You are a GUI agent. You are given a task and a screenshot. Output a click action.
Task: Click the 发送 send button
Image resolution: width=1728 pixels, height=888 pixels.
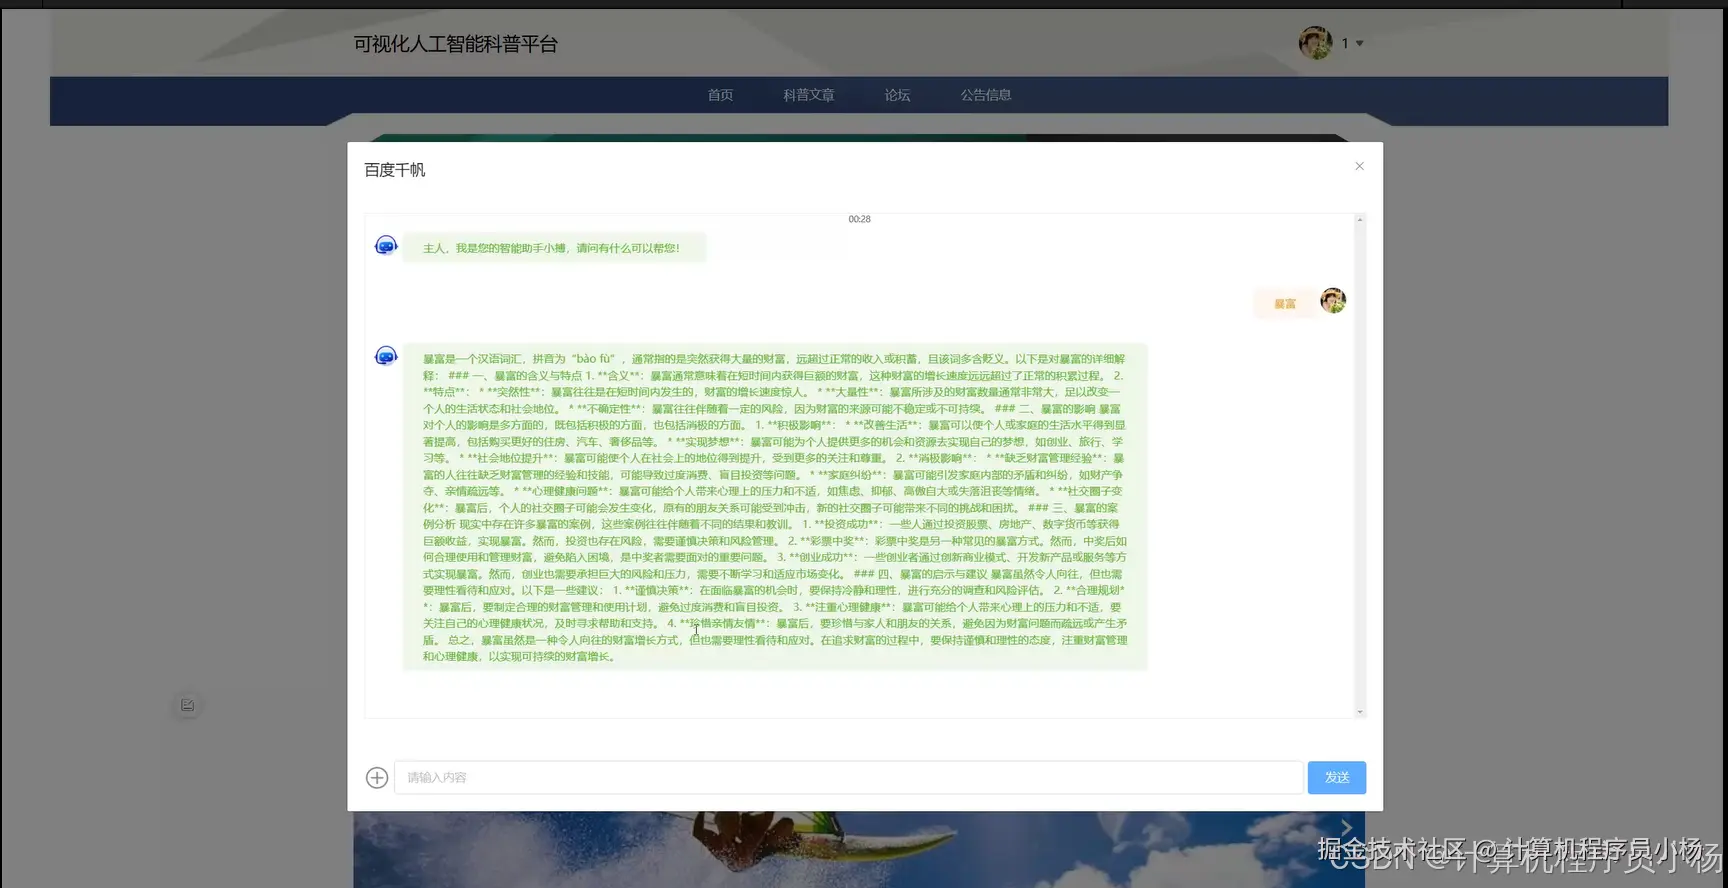click(x=1336, y=777)
